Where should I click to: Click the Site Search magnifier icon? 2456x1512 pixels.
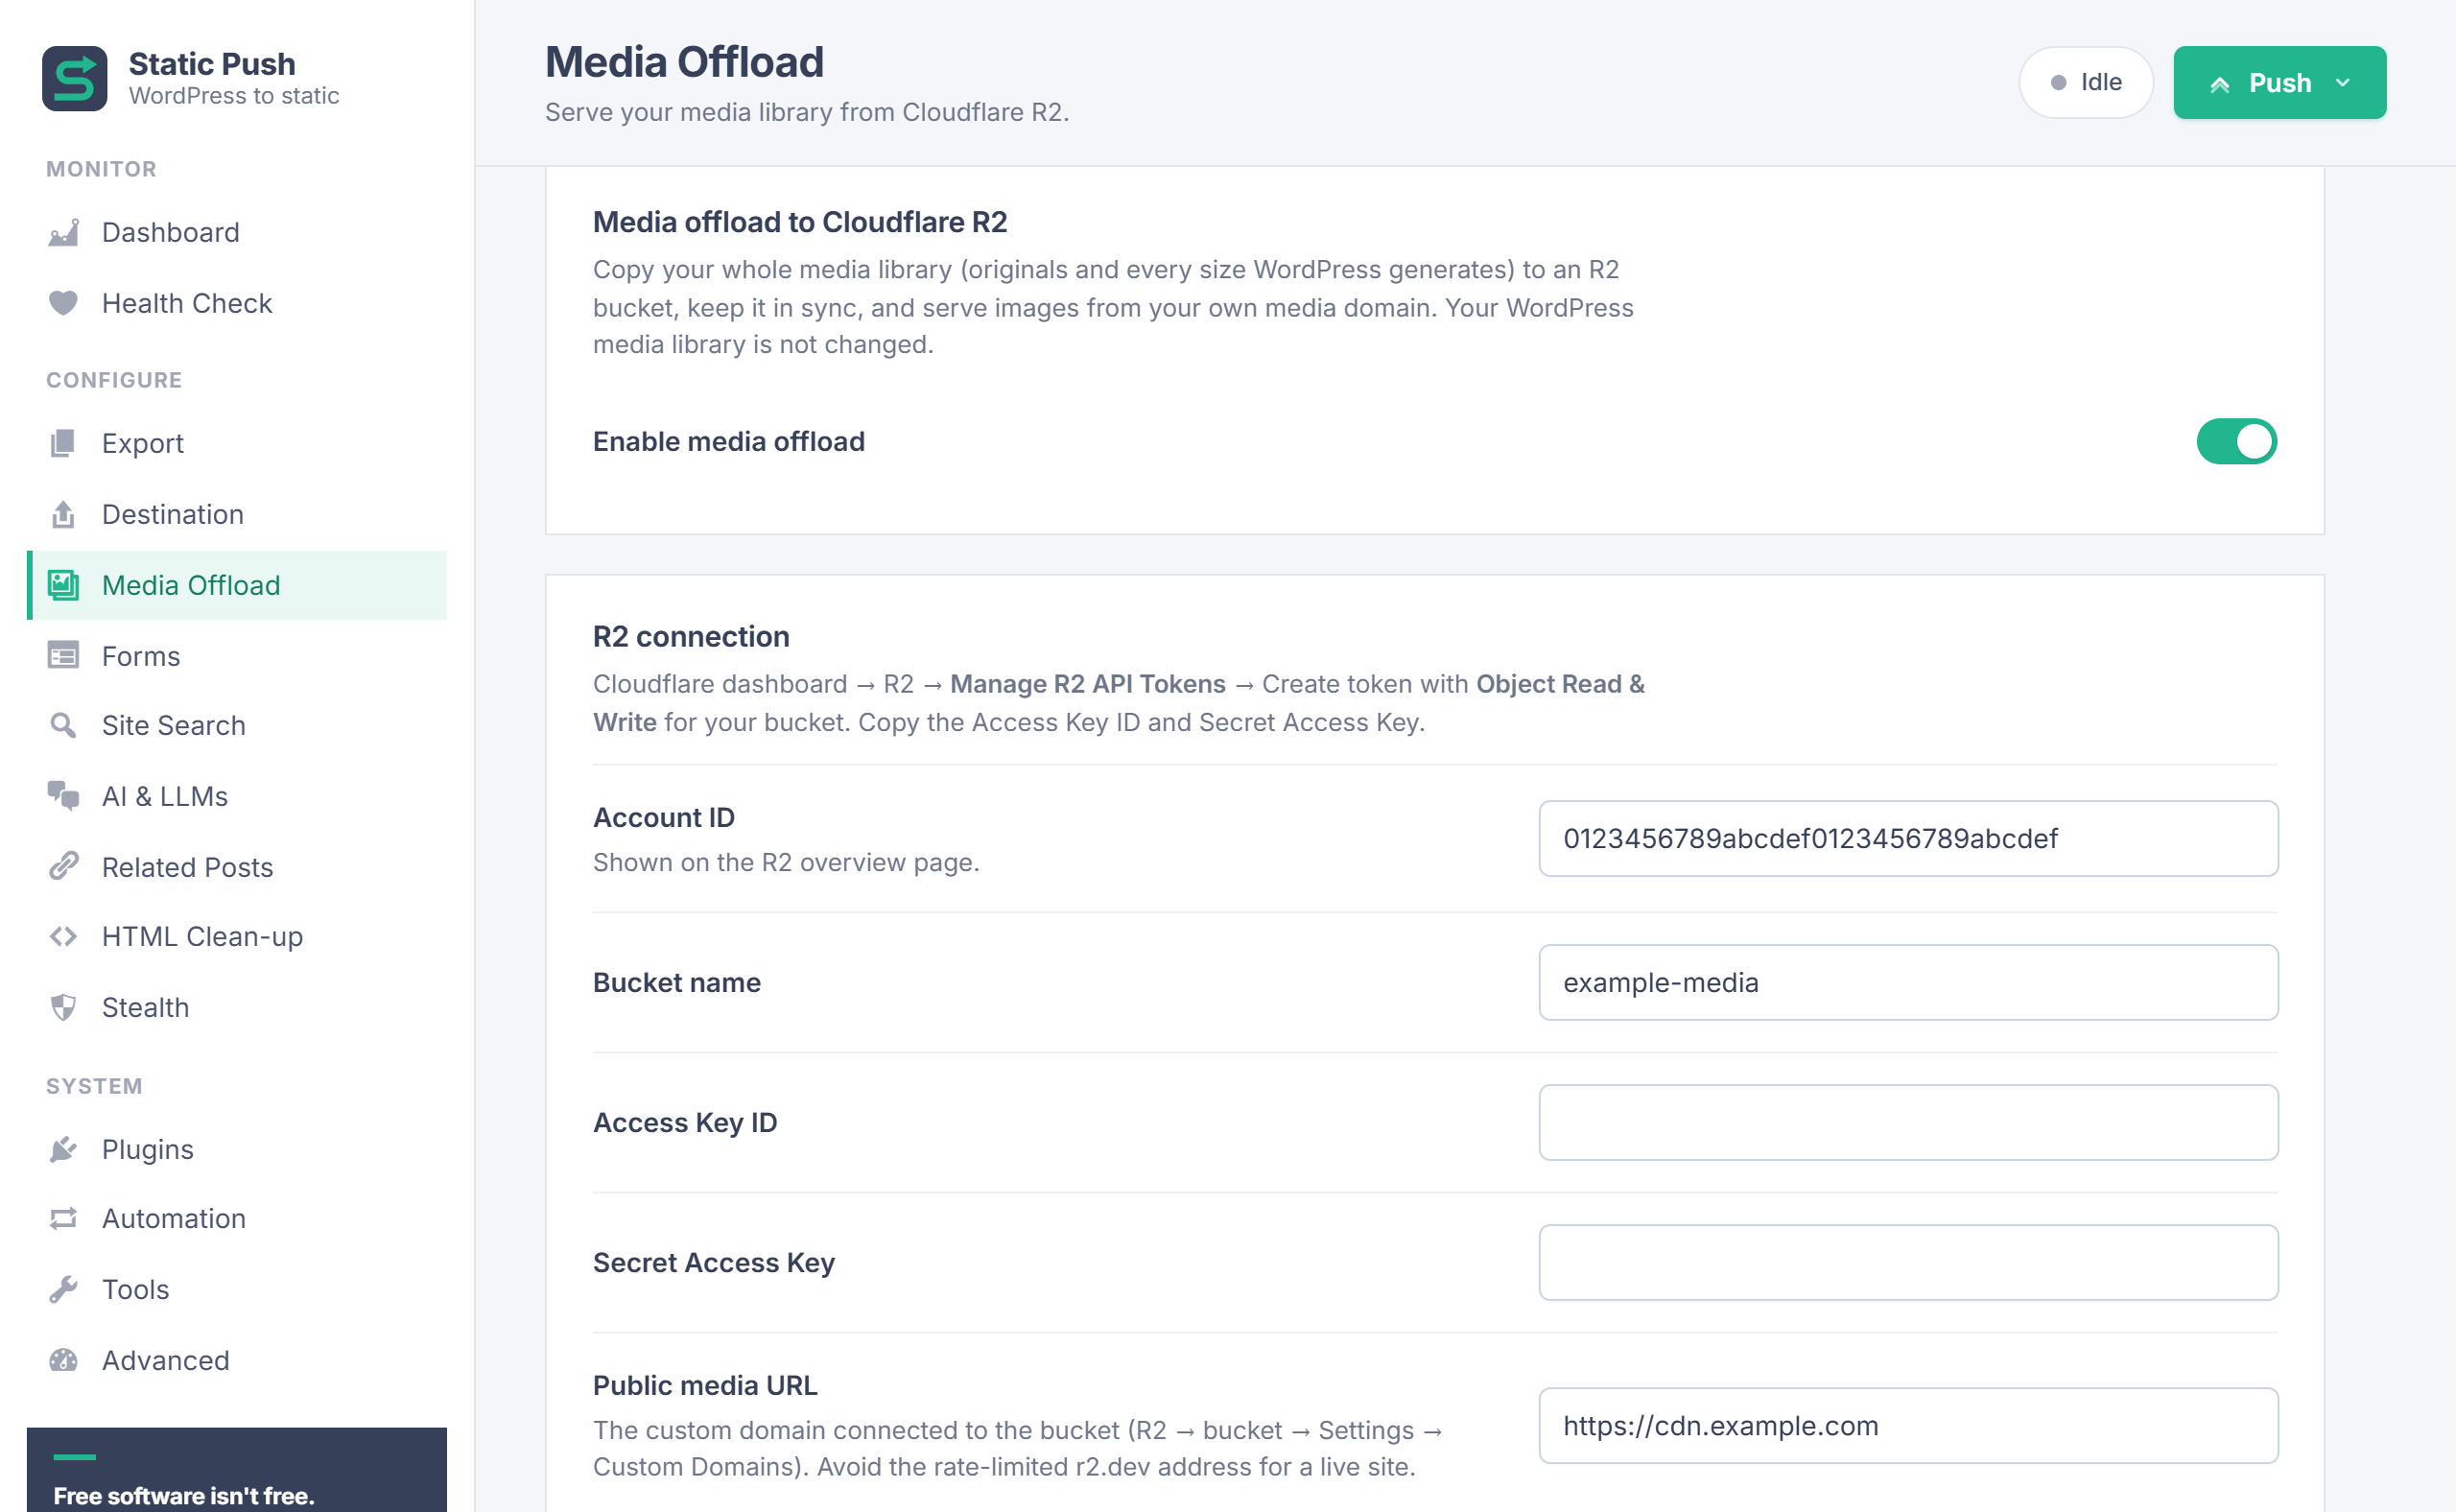point(63,725)
